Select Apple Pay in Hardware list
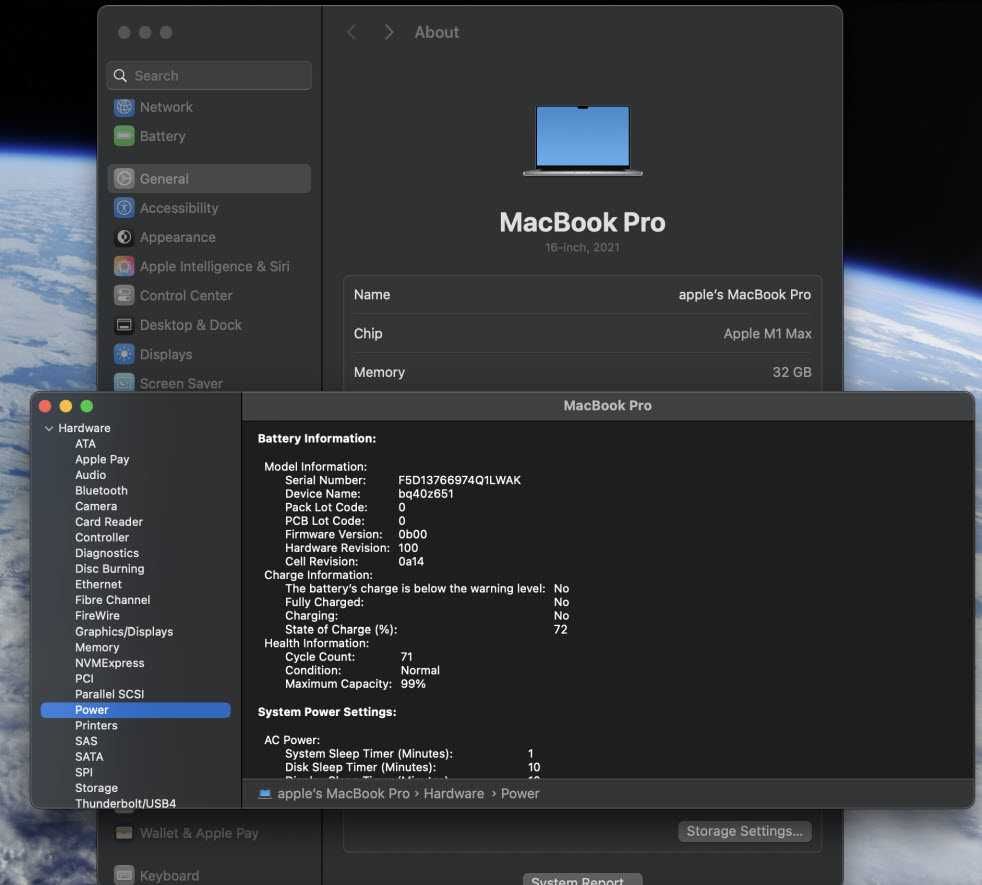This screenshot has width=982, height=885. pyautogui.click(x=102, y=459)
